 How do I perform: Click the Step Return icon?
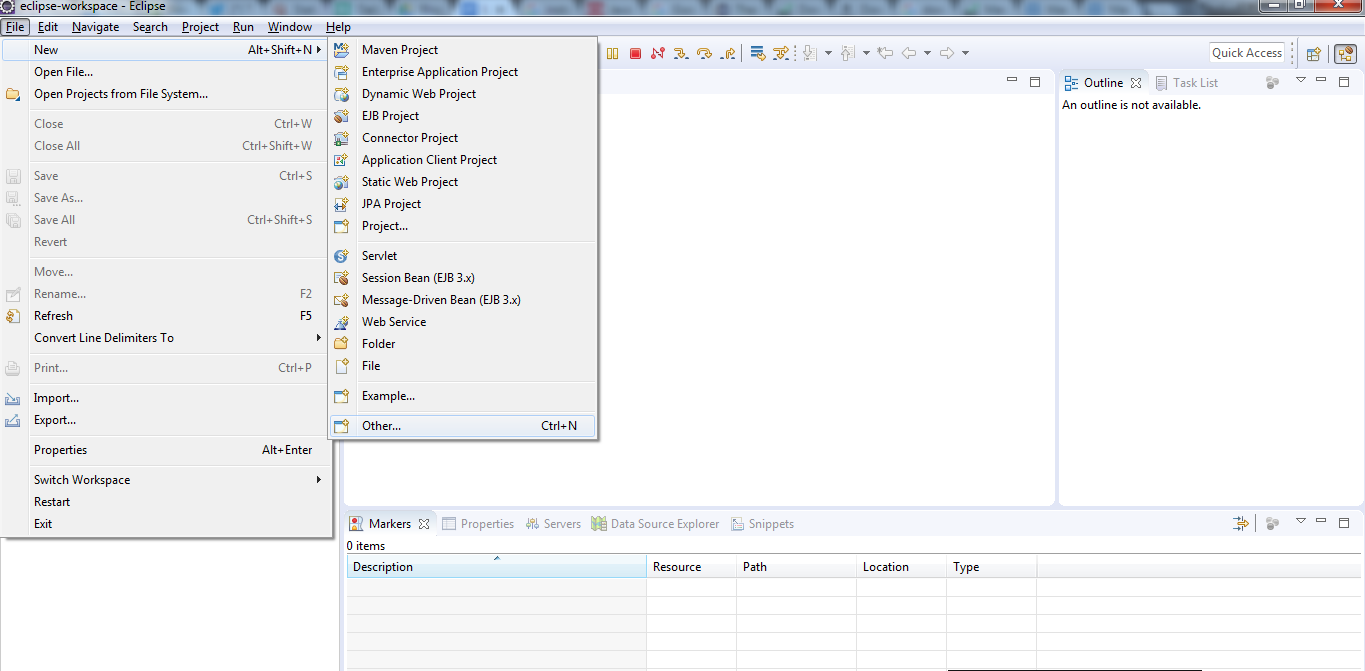pyautogui.click(x=729, y=52)
